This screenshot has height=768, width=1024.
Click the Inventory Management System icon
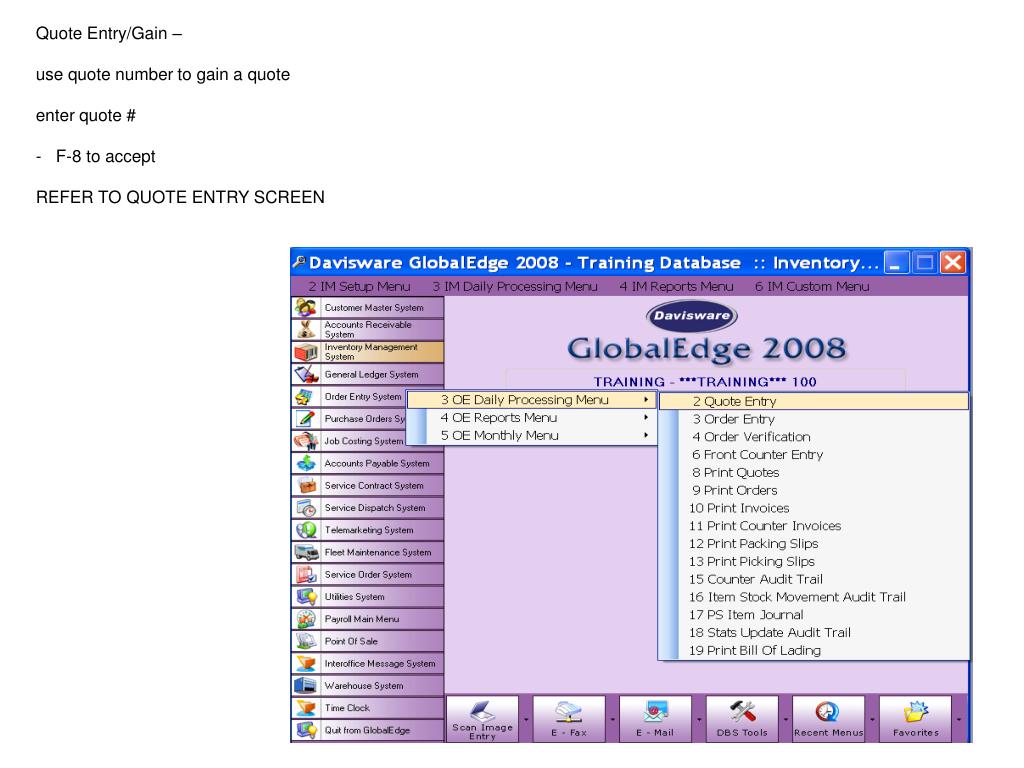click(305, 352)
